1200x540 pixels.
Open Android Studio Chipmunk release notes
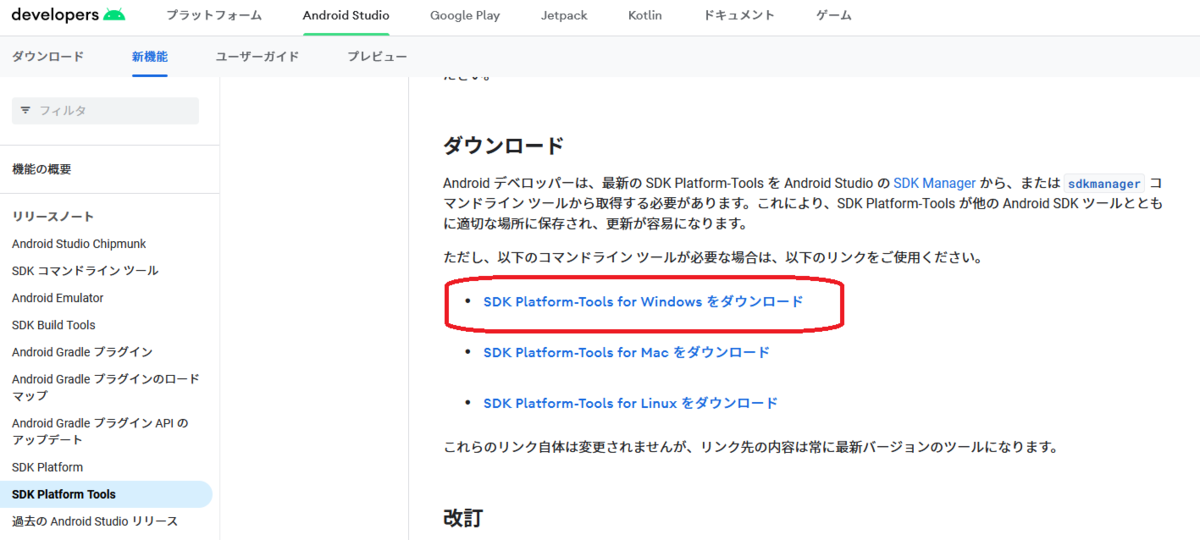click(79, 244)
